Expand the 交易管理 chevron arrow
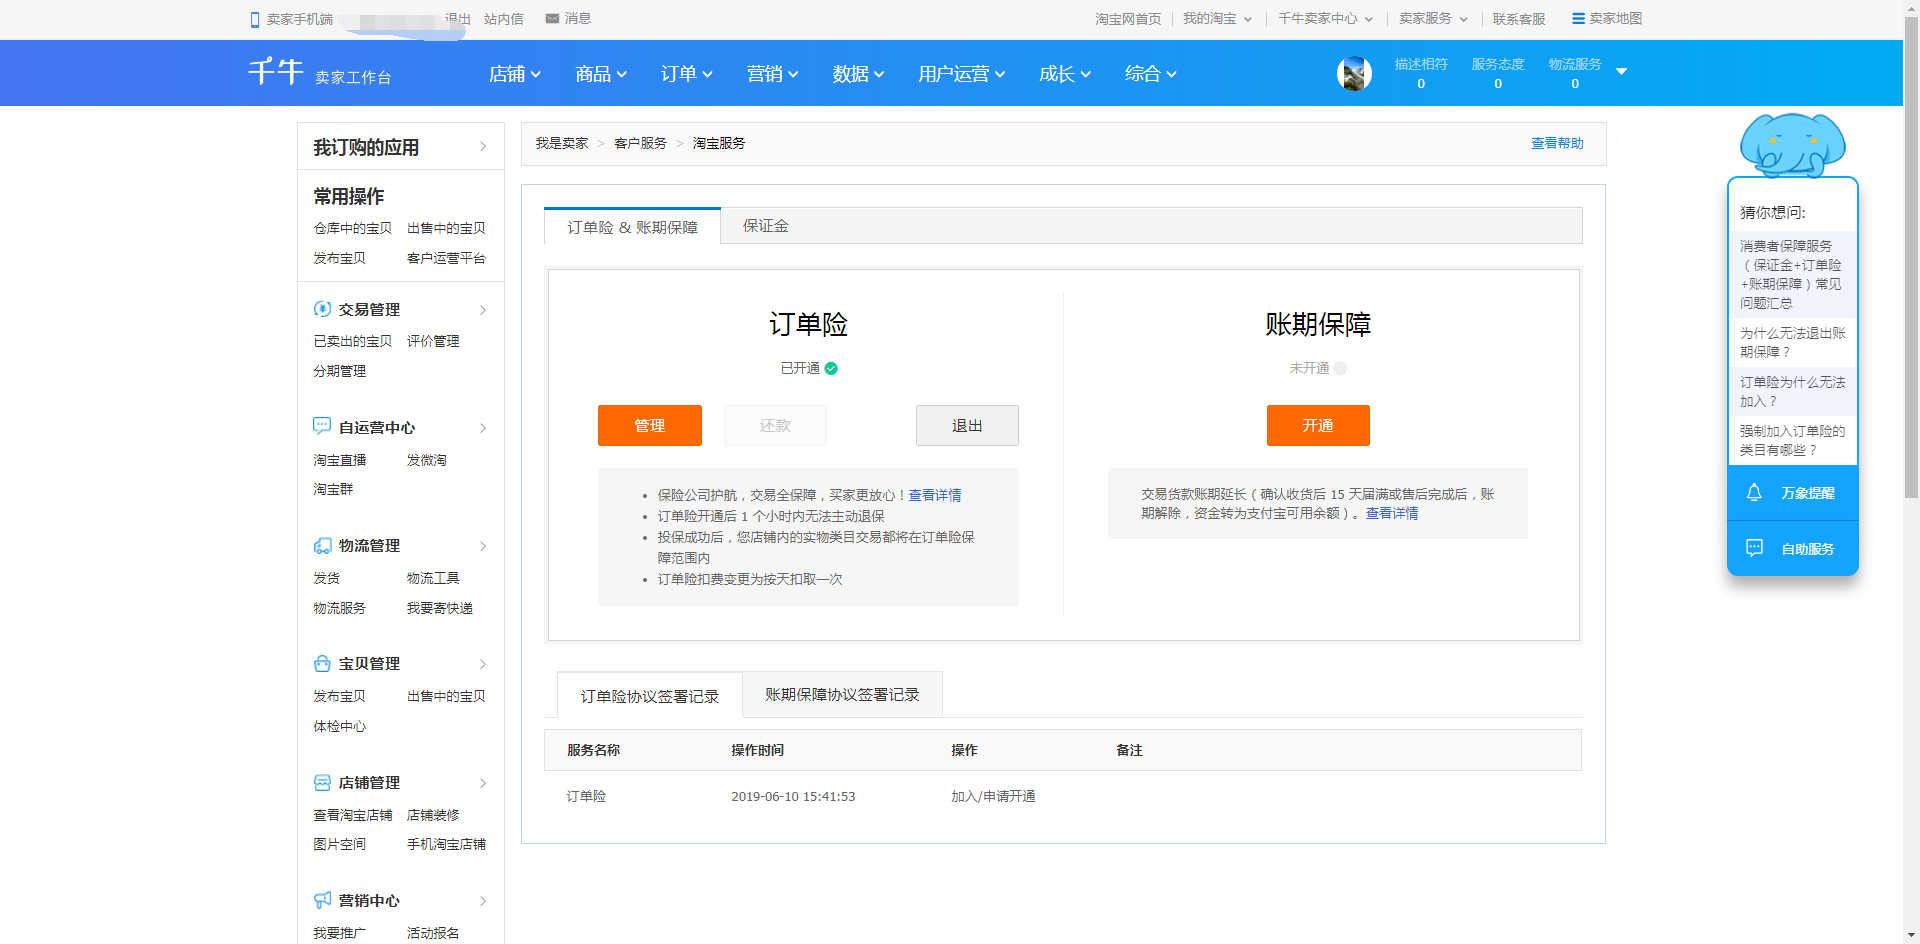 point(483,310)
